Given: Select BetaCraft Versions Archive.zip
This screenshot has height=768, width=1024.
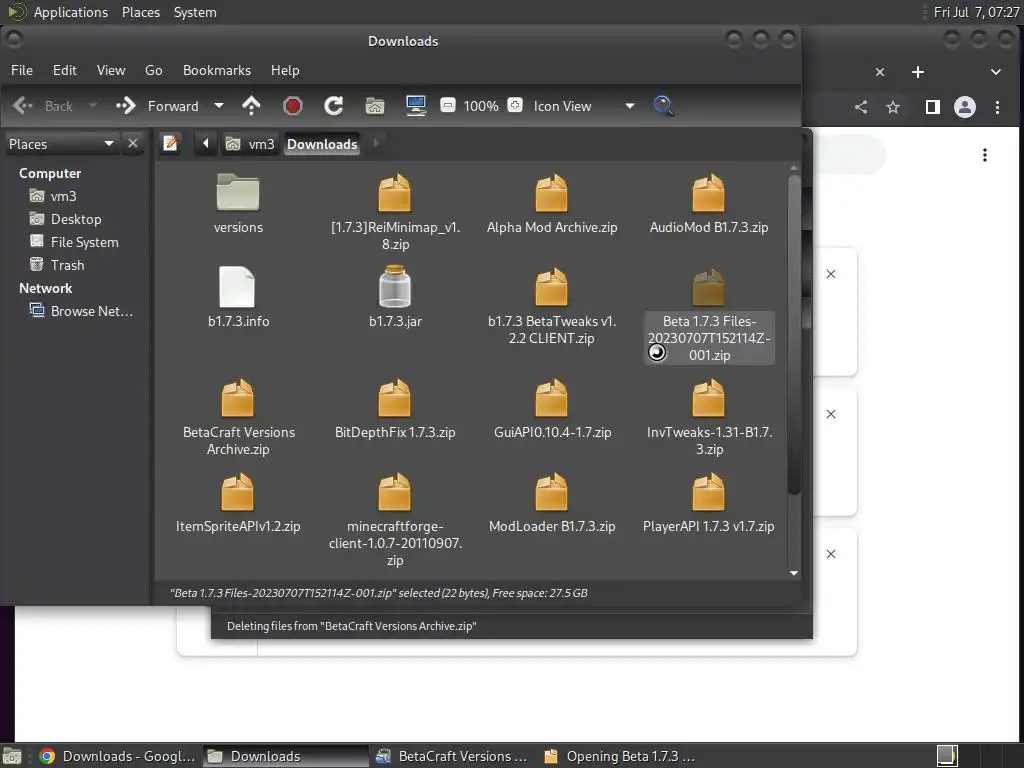Looking at the screenshot, I should (x=238, y=417).
